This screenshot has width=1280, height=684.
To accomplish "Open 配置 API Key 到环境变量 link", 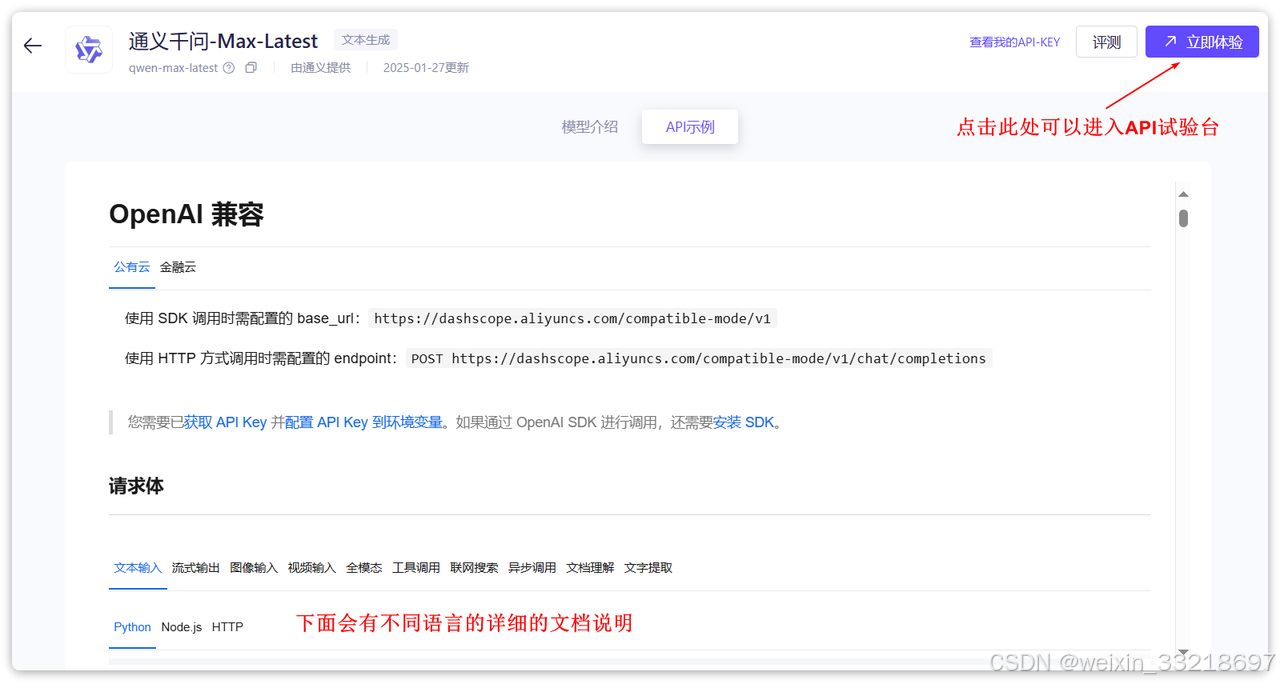I will (364, 422).
